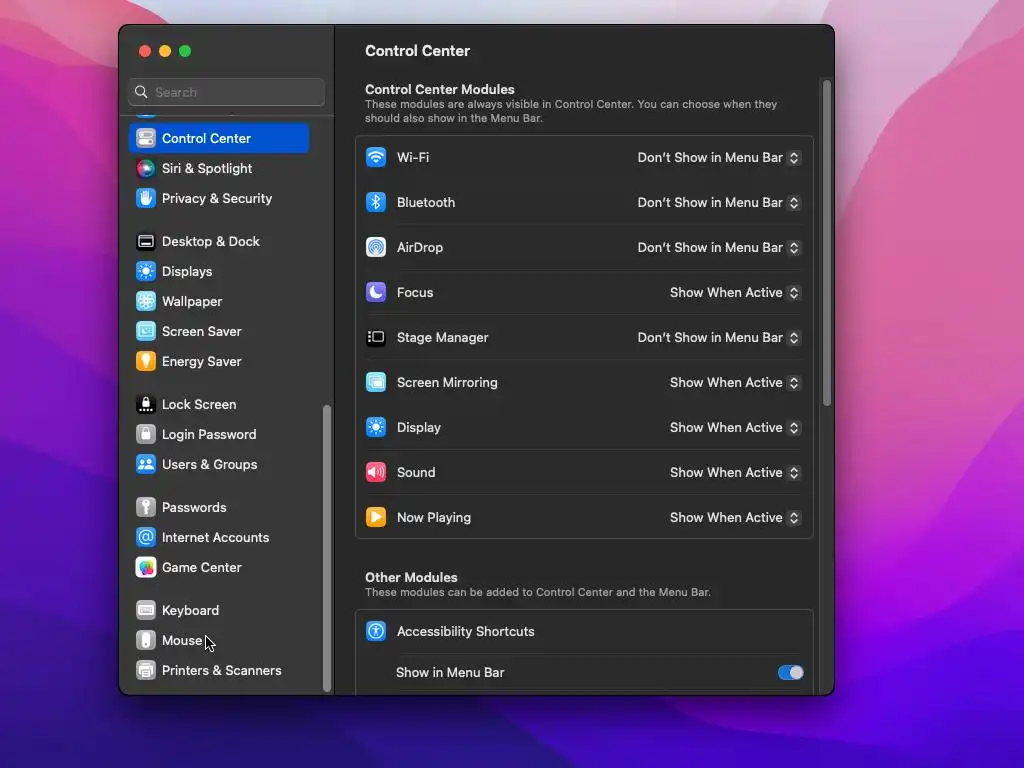
Task: Click the Game Center icon
Action: (146, 568)
